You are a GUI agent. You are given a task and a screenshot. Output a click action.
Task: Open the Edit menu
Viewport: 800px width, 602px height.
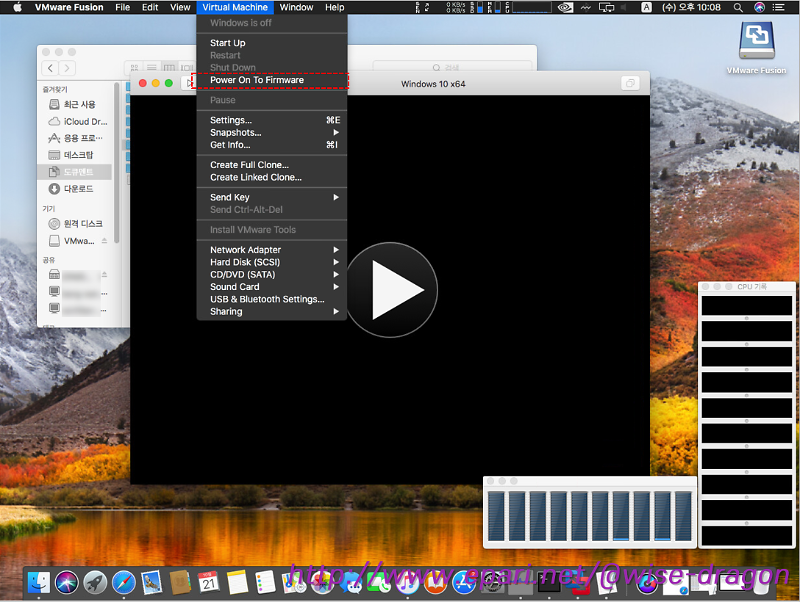click(150, 7)
